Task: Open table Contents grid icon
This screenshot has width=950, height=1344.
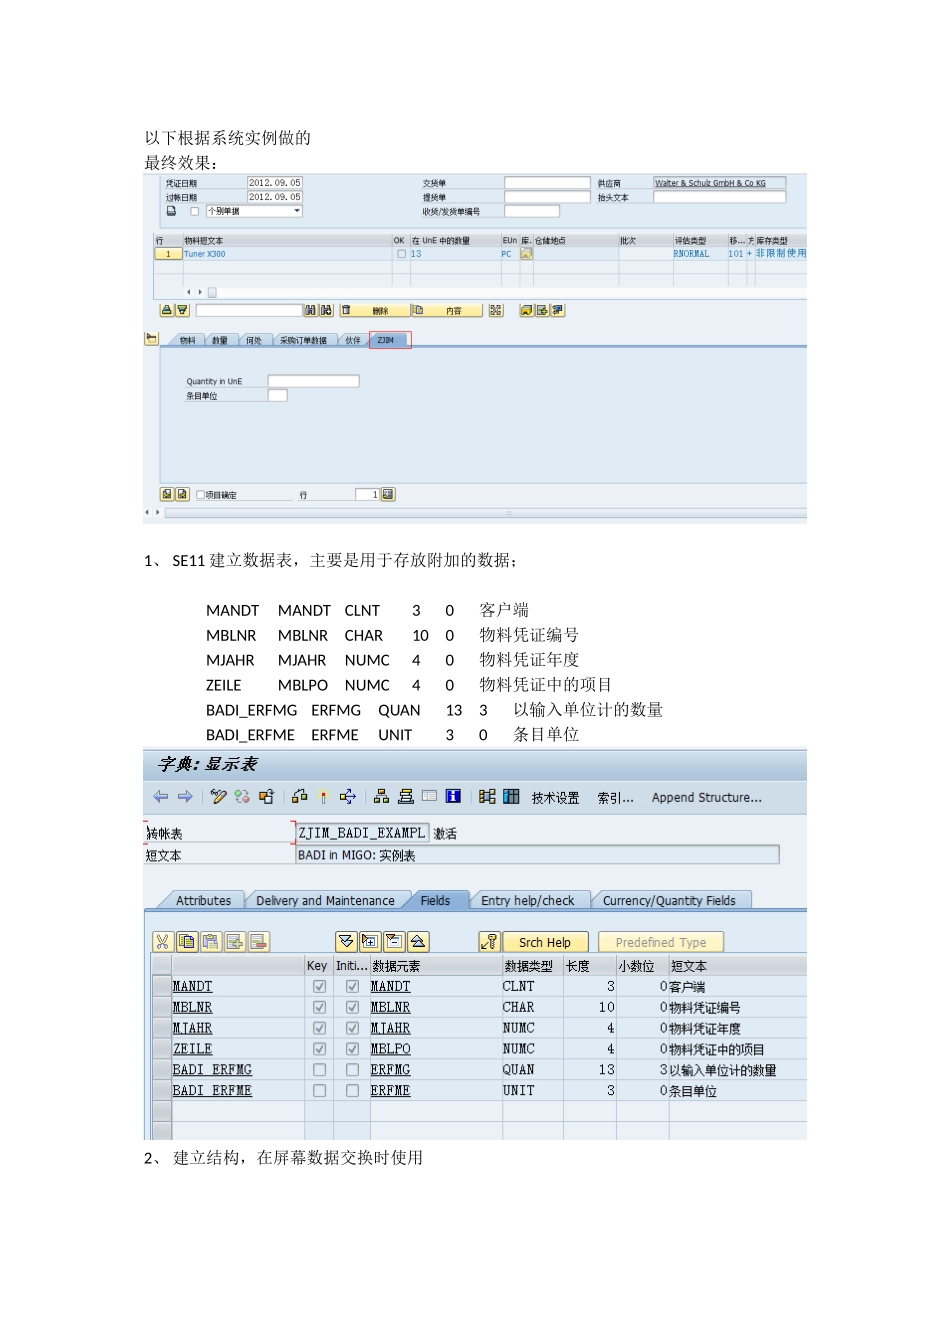Action: 511,796
